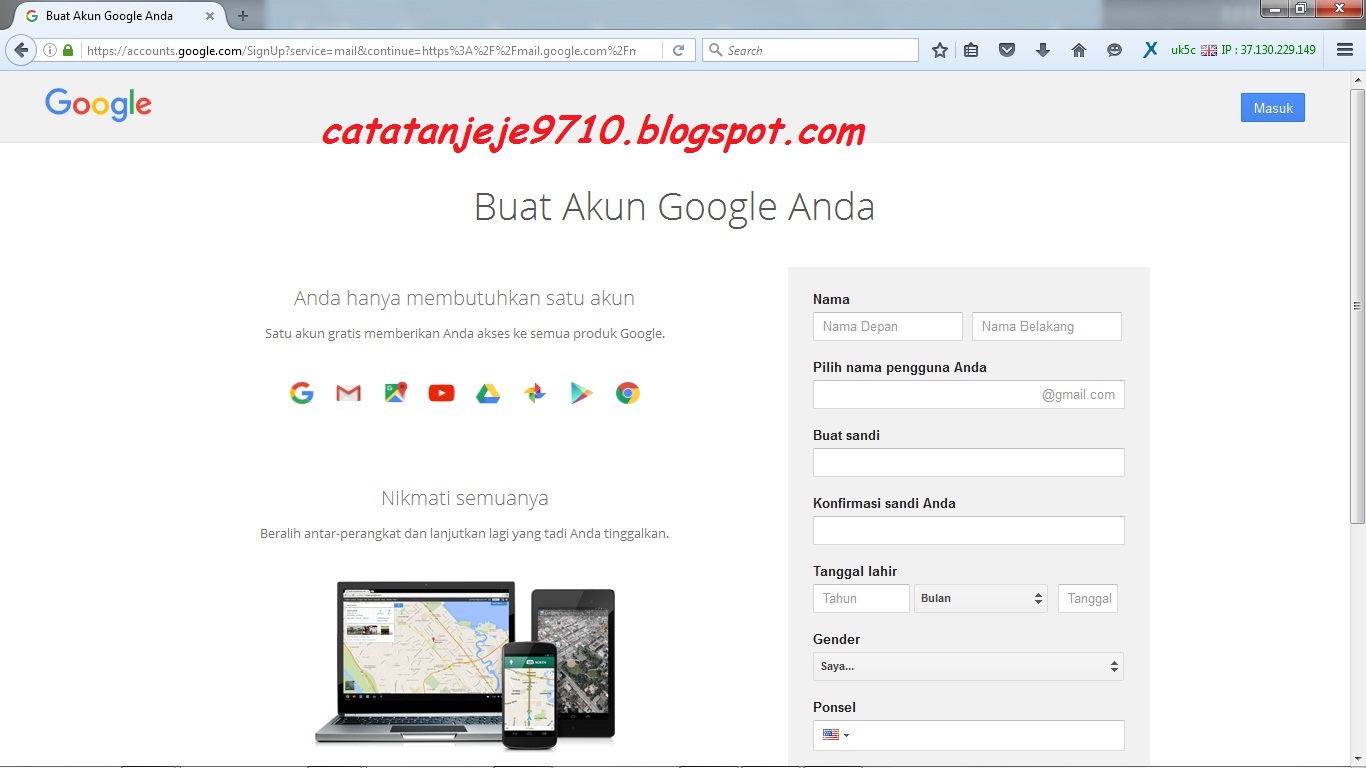Image resolution: width=1366 pixels, height=768 pixels.
Task: Click the chat smiley toolbar icon
Action: click(x=1114, y=50)
